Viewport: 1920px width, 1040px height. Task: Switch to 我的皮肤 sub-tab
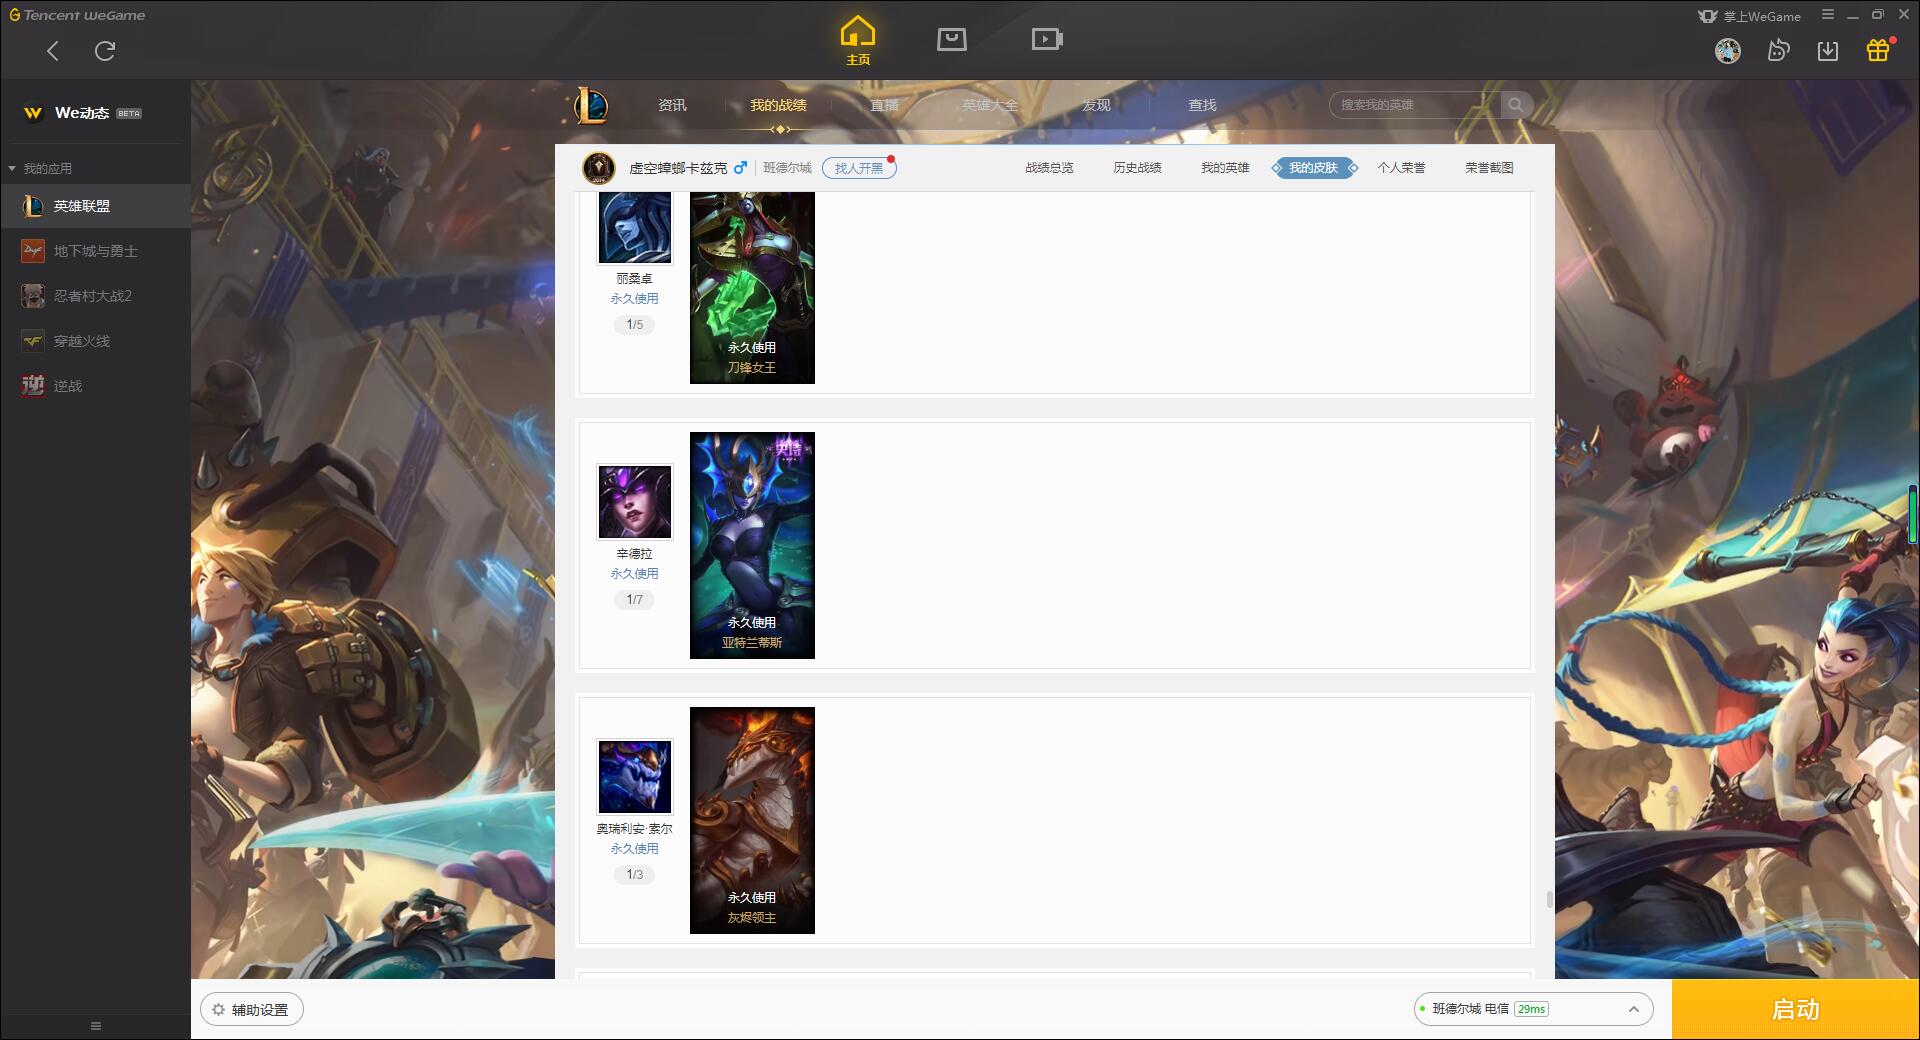click(x=1313, y=168)
